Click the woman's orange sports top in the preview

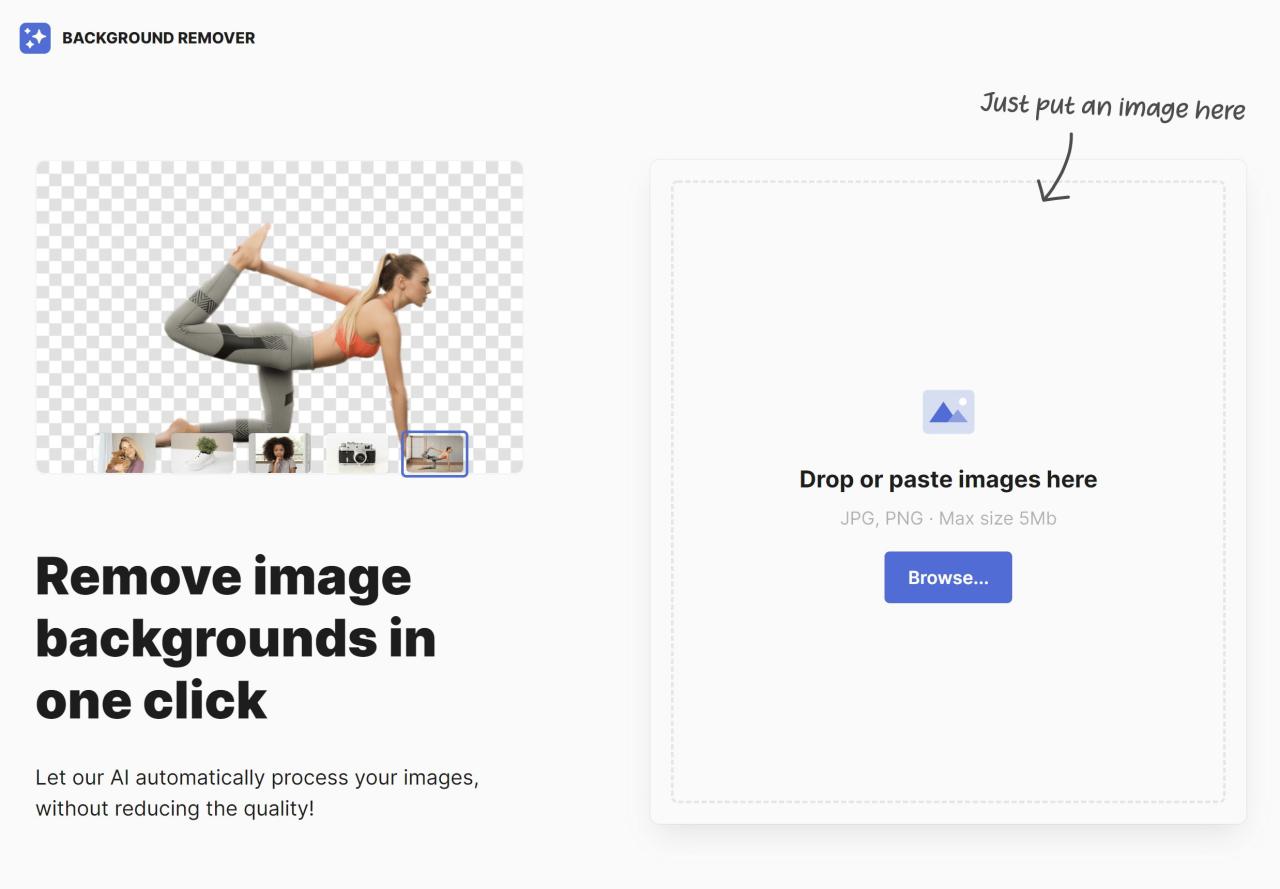(x=358, y=337)
